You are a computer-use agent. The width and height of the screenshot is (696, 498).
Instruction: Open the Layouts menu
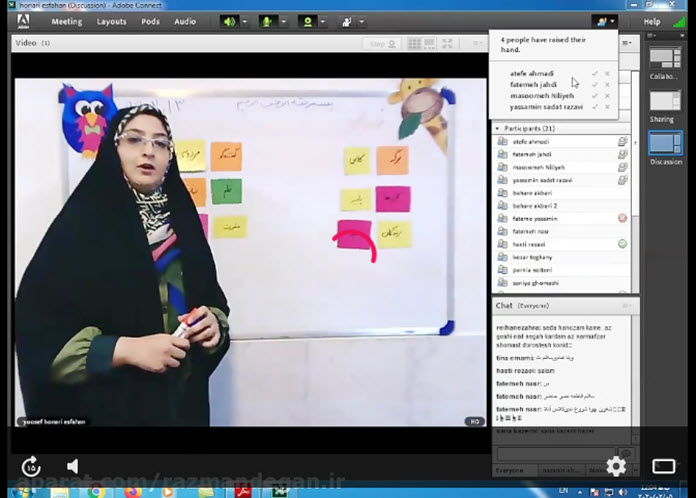111,21
